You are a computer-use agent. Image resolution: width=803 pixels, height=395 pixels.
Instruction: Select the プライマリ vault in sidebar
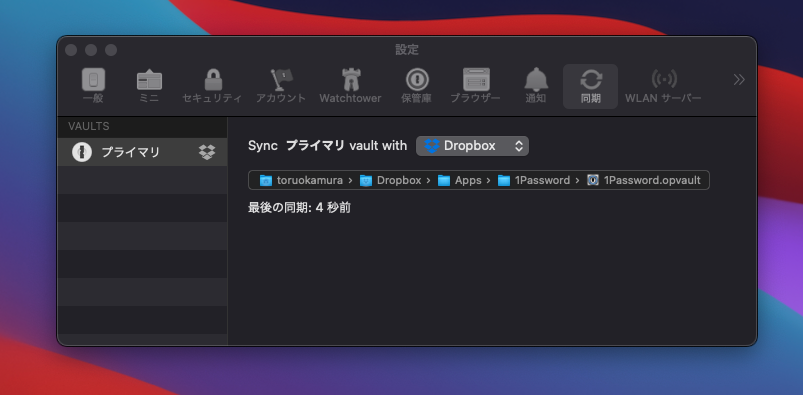coord(142,152)
